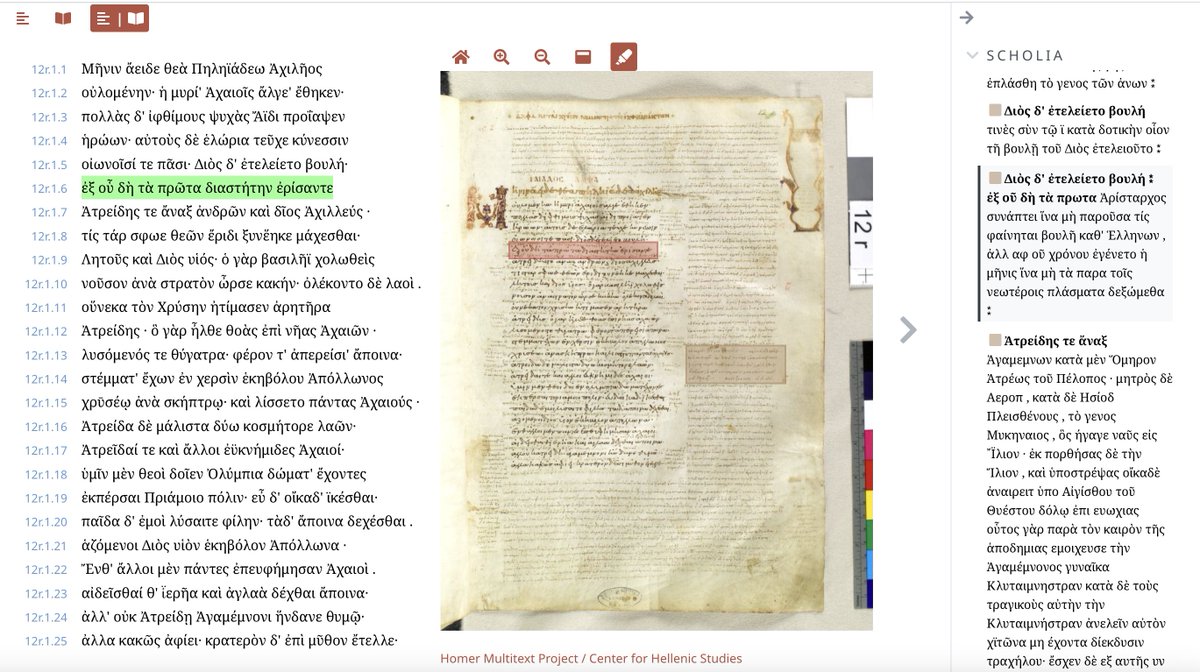Select line ἄλλα κακῶς ἀφίει
1200x672 pixels.
click(x=239, y=640)
